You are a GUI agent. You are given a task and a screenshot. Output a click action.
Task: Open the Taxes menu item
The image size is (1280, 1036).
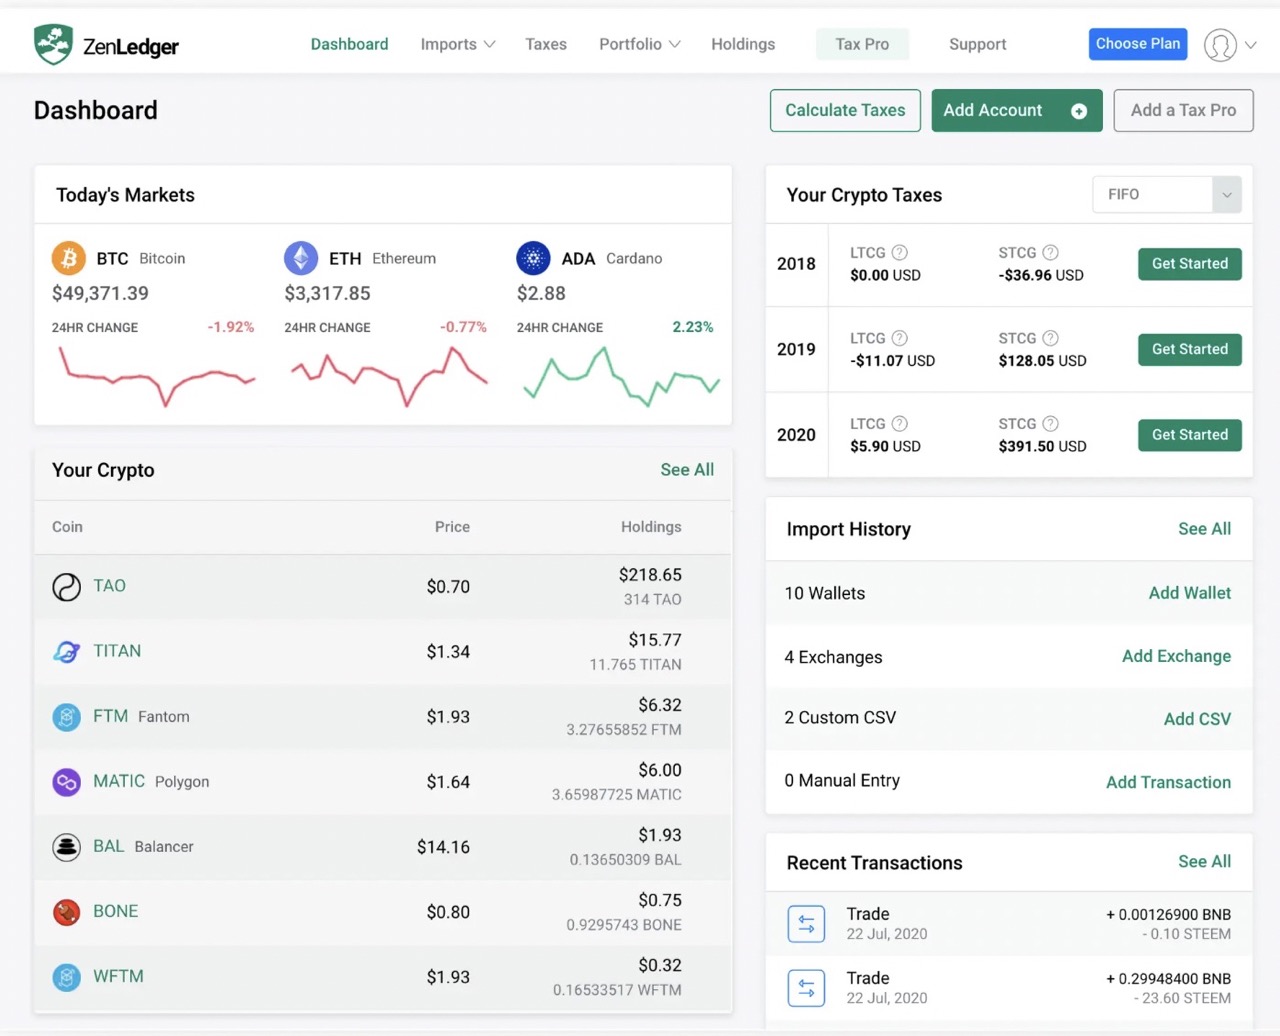545,44
